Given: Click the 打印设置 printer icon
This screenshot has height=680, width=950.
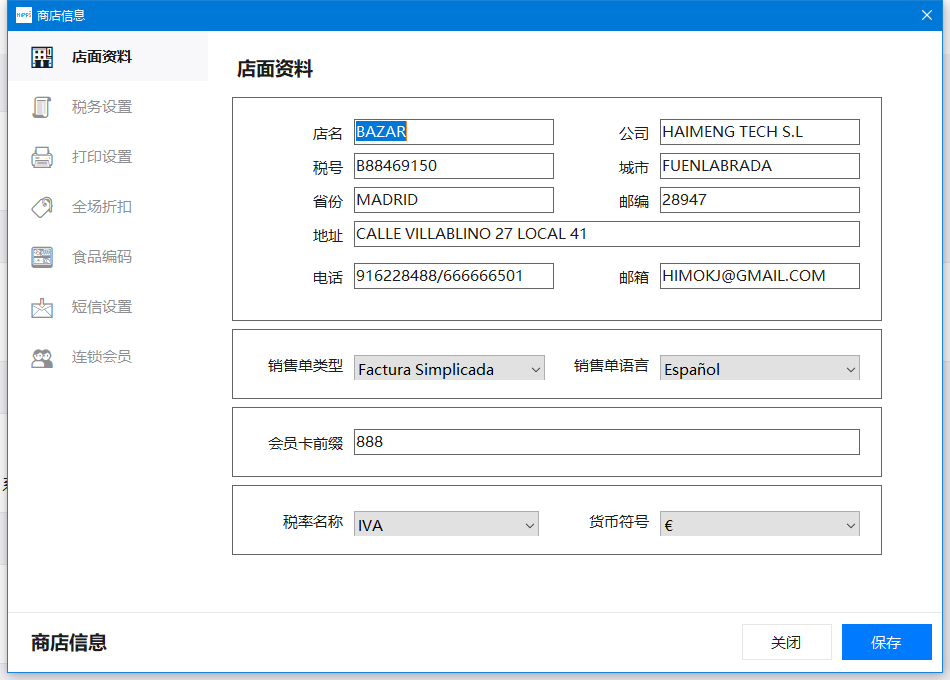Looking at the screenshot, I should tap(42, 157).
